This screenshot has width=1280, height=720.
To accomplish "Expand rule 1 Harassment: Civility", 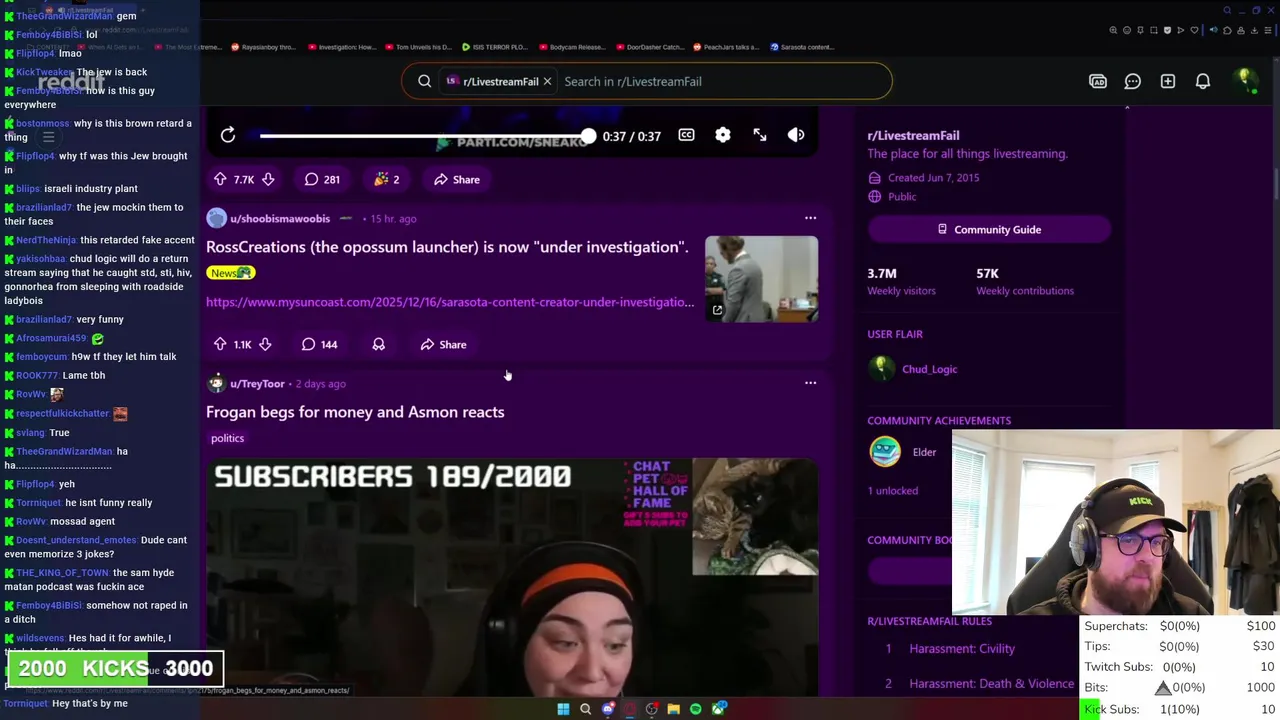I will point(962,649).
